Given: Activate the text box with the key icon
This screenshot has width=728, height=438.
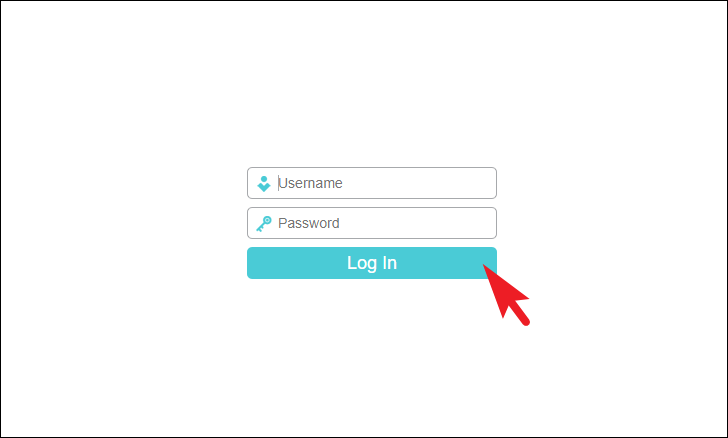Looking at the screenshot, I should click(372, 223).
